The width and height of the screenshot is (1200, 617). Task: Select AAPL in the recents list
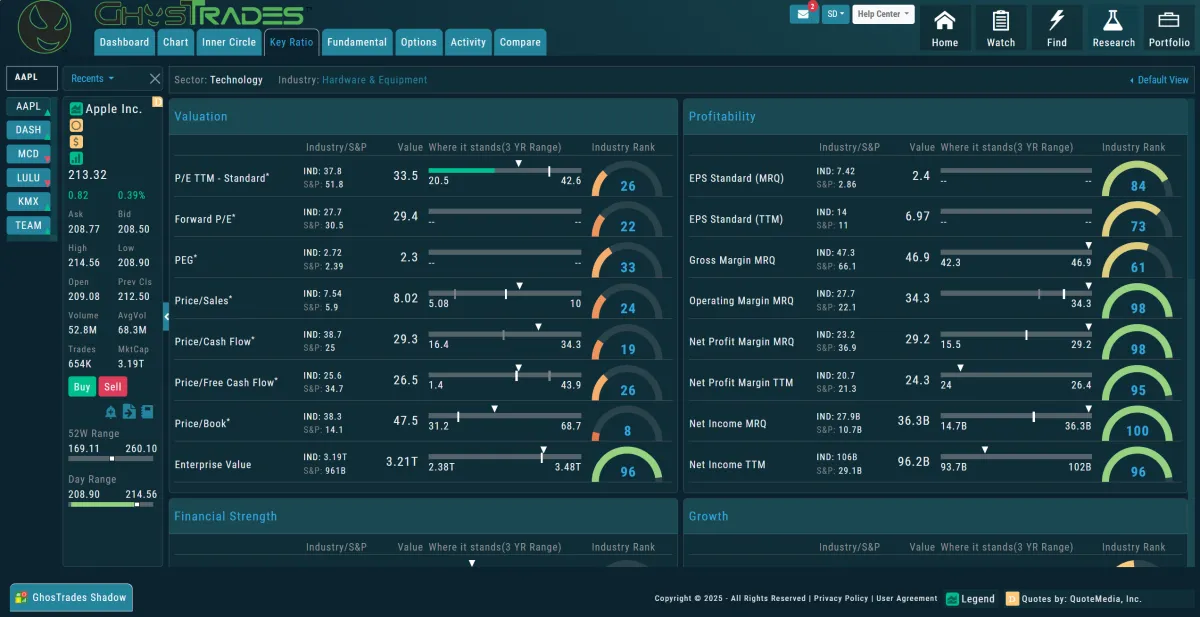coord(29,106)
